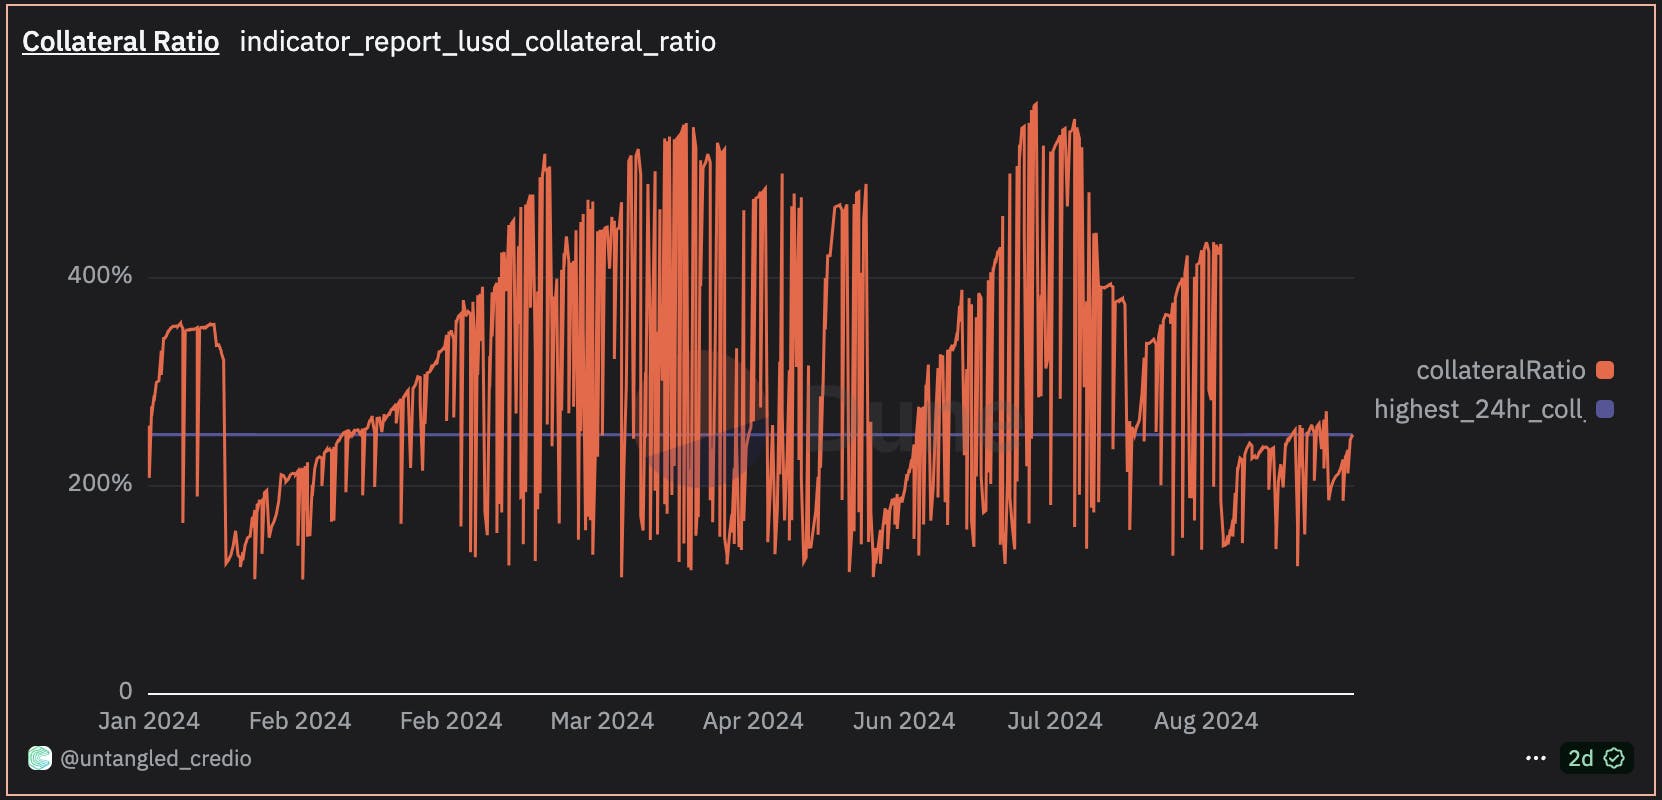Click the 400% y-axis label
Image resolution: width=1662 pixels, height=800 pixels.
(100, 275)
